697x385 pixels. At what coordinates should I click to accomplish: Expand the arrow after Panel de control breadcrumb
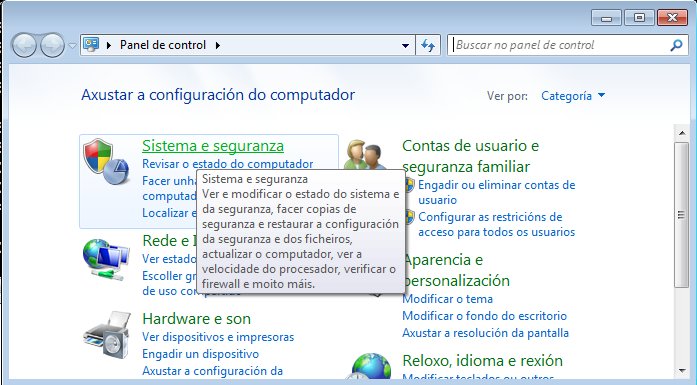(x=218, y=45)
